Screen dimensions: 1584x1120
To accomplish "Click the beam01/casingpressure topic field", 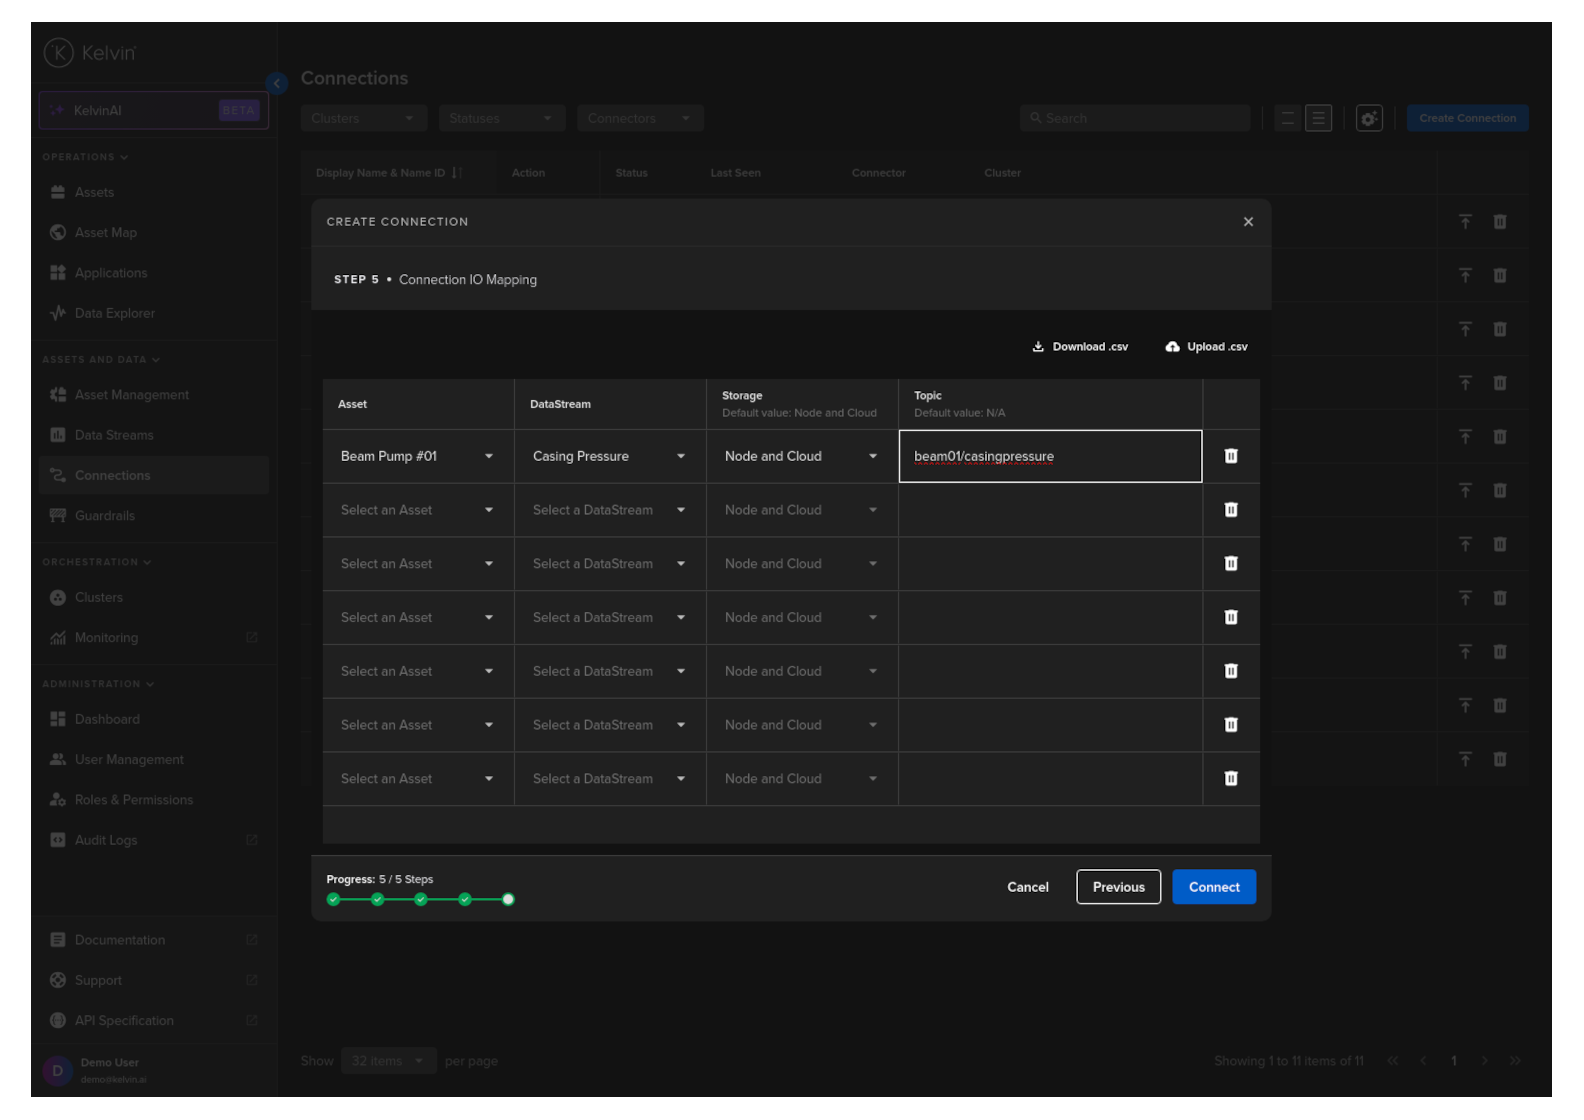I will [x=1049, y=457].
